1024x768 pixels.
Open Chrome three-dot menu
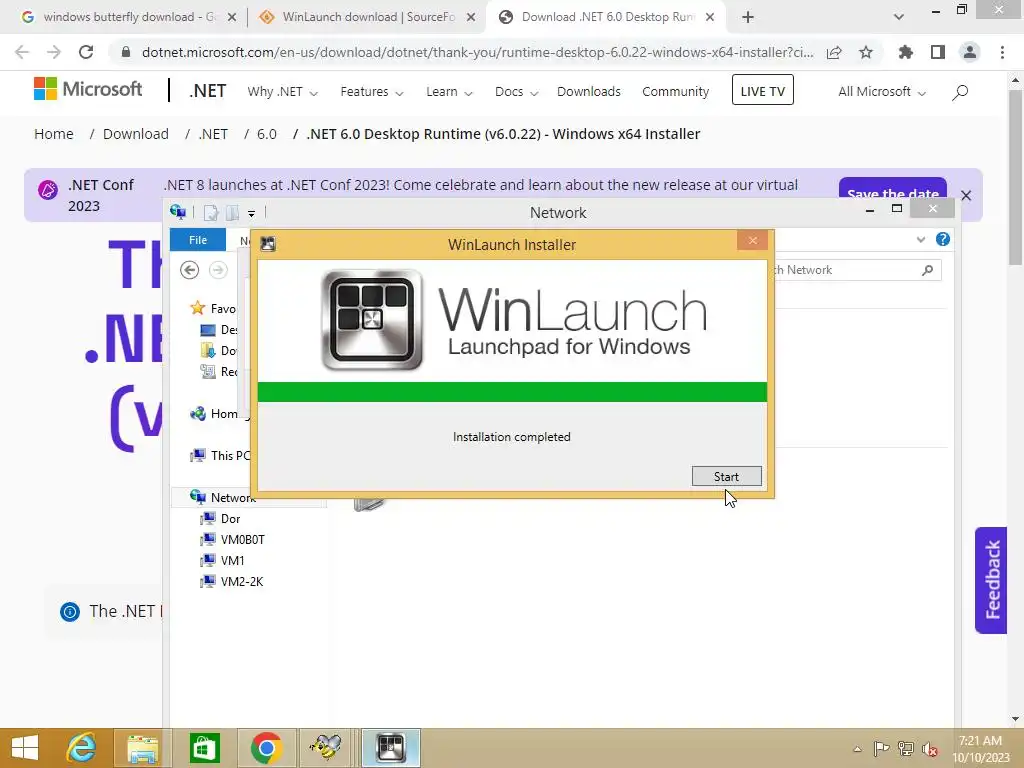pos(1002,52)
